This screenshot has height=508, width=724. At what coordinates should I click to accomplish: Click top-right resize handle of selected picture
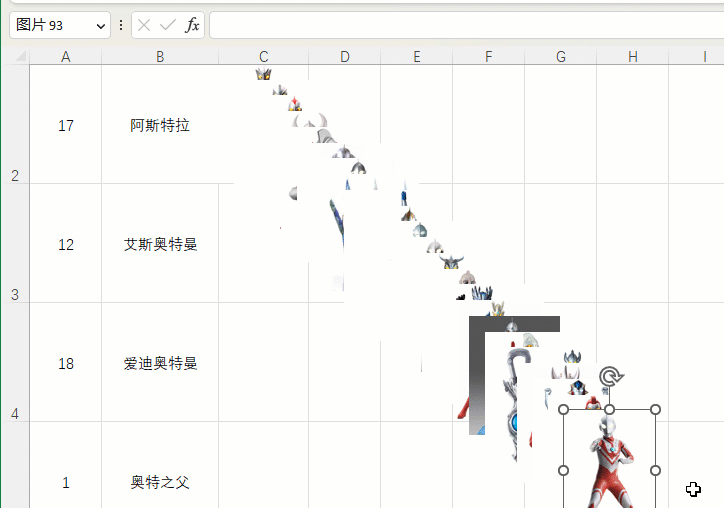pyautogui.click(x=655, y=410)
